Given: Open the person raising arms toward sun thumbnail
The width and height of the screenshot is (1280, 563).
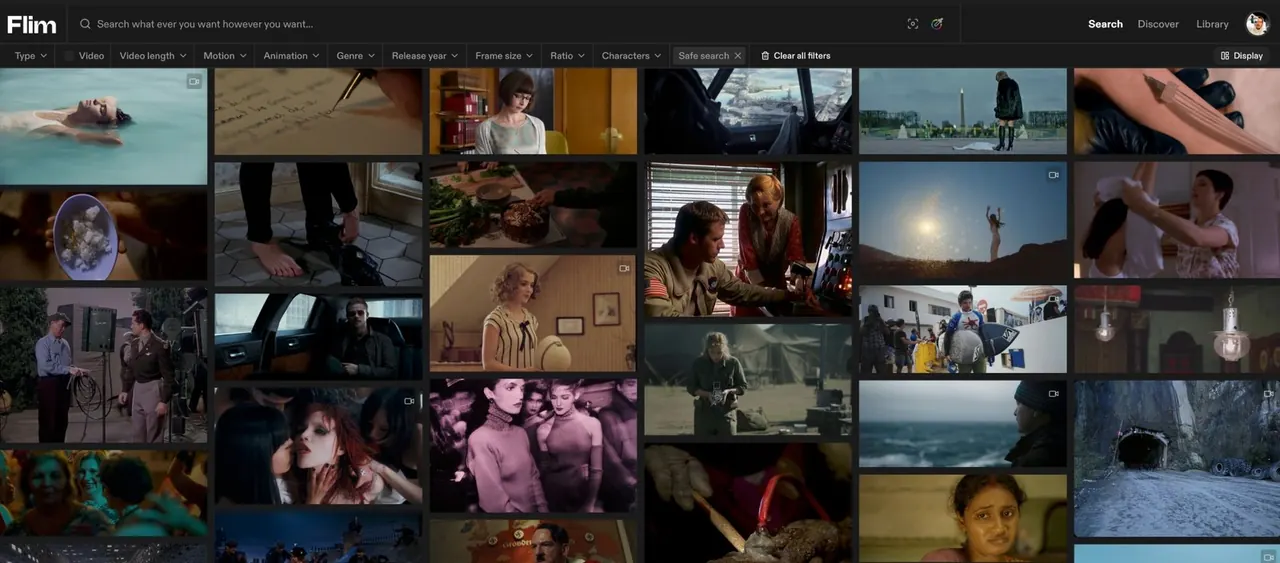Looking at the screenshot, I should pos(963,220).
